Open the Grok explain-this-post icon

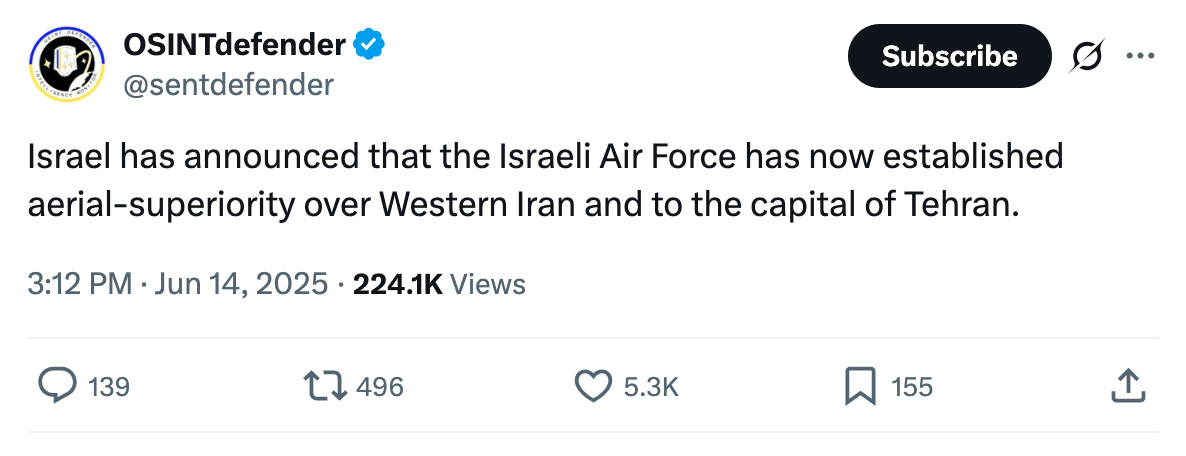point(1087,56)
